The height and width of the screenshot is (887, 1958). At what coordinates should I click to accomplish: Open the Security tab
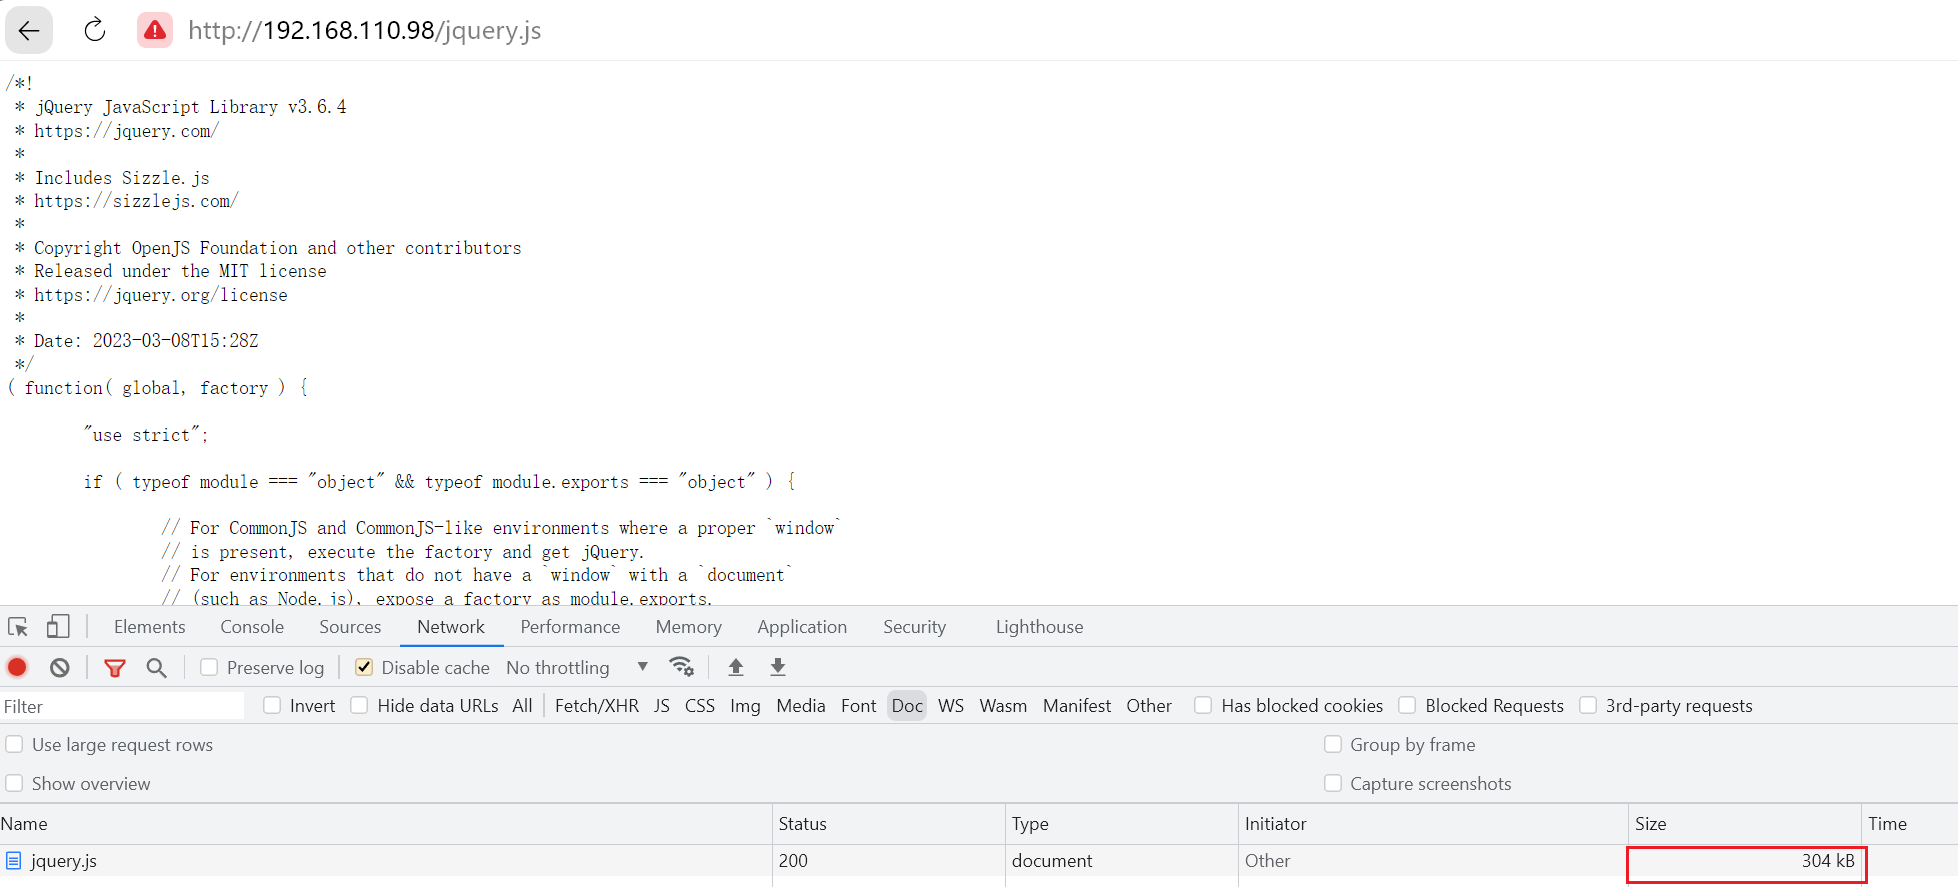point(914,627)
